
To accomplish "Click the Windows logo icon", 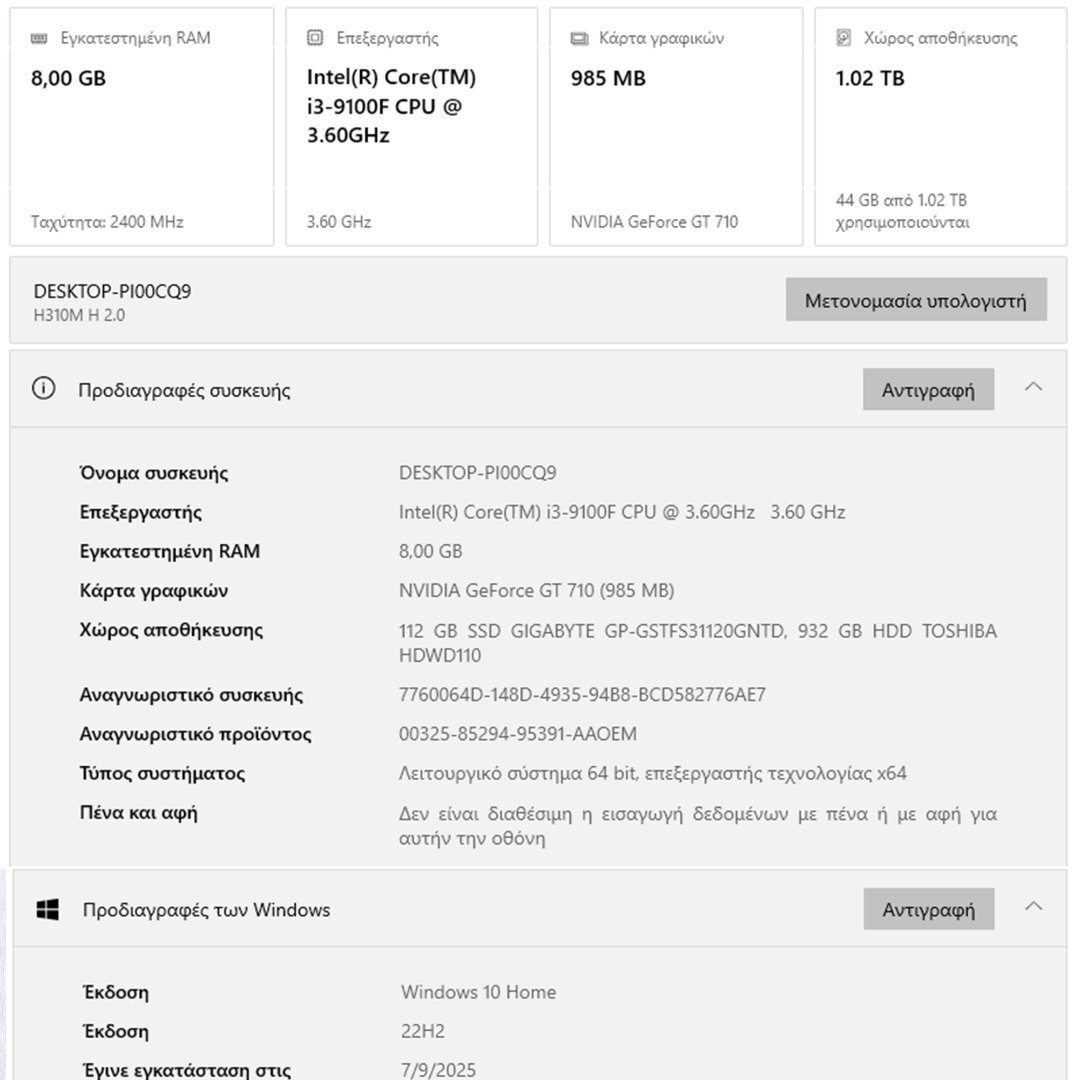I will coord(47,909).
